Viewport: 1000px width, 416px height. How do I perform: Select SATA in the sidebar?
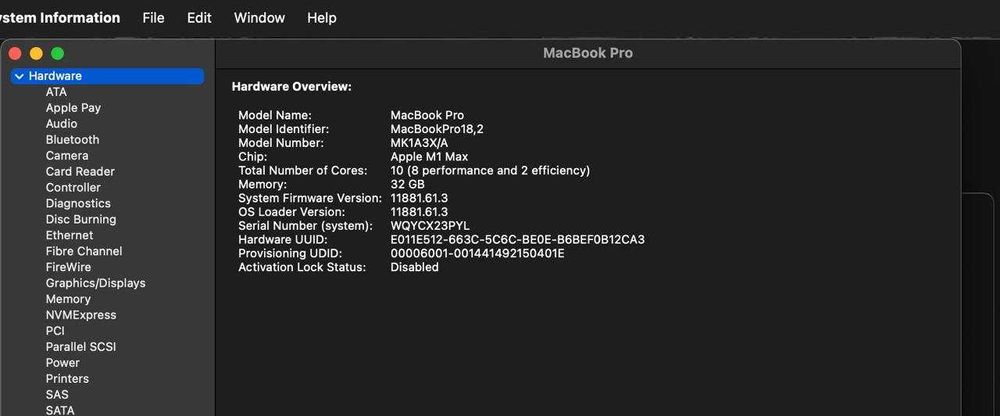[x=60, y=410]
